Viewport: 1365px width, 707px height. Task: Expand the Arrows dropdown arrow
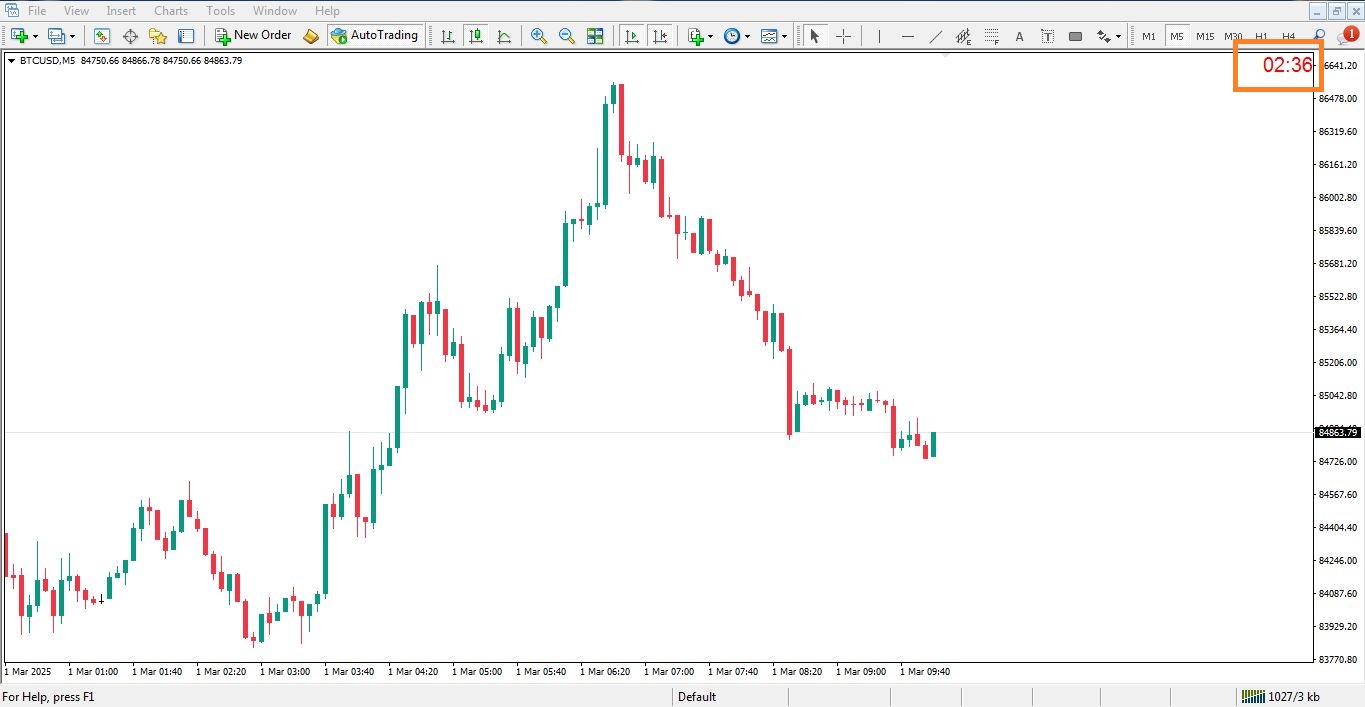(x=1118, y=36)
